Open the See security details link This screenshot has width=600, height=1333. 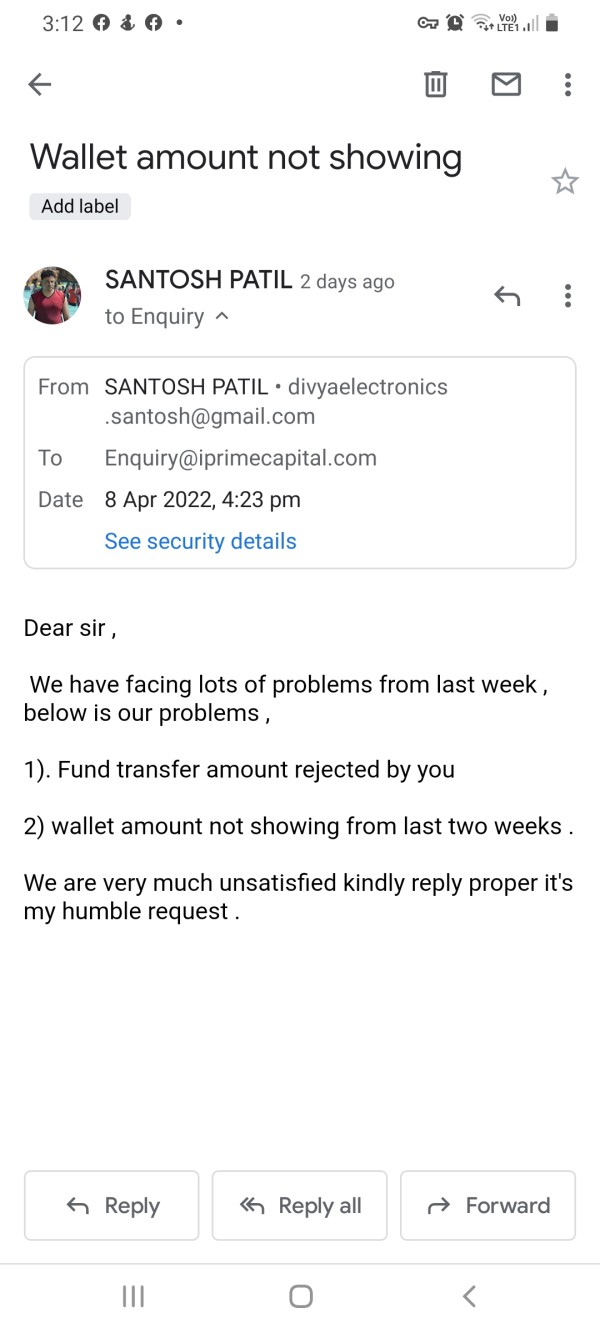tap(200, 541)
